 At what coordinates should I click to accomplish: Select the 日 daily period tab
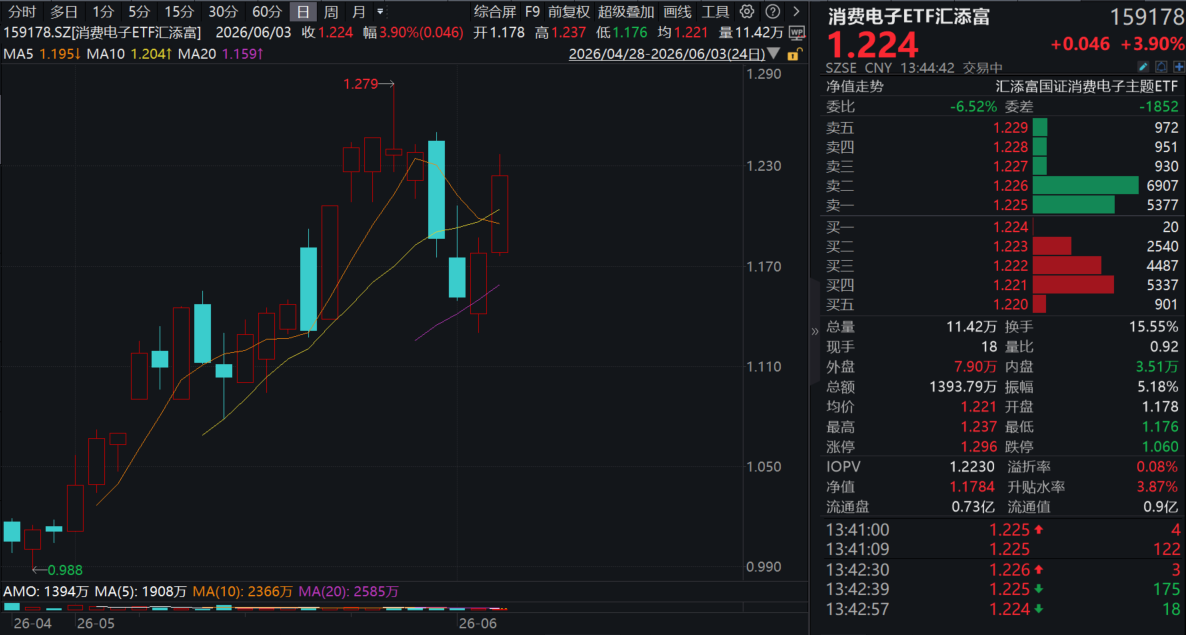(x=303, y=11)
